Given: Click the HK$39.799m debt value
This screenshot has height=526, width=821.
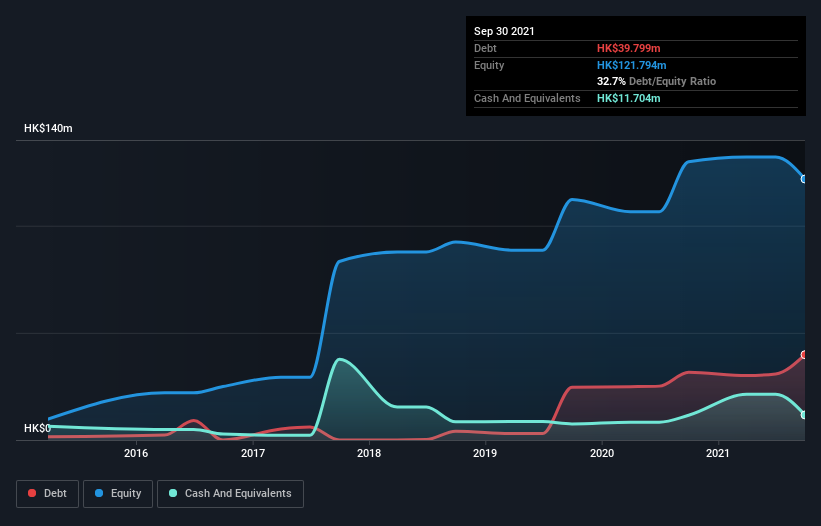Looking at the screenshot, I should point(628,48).
